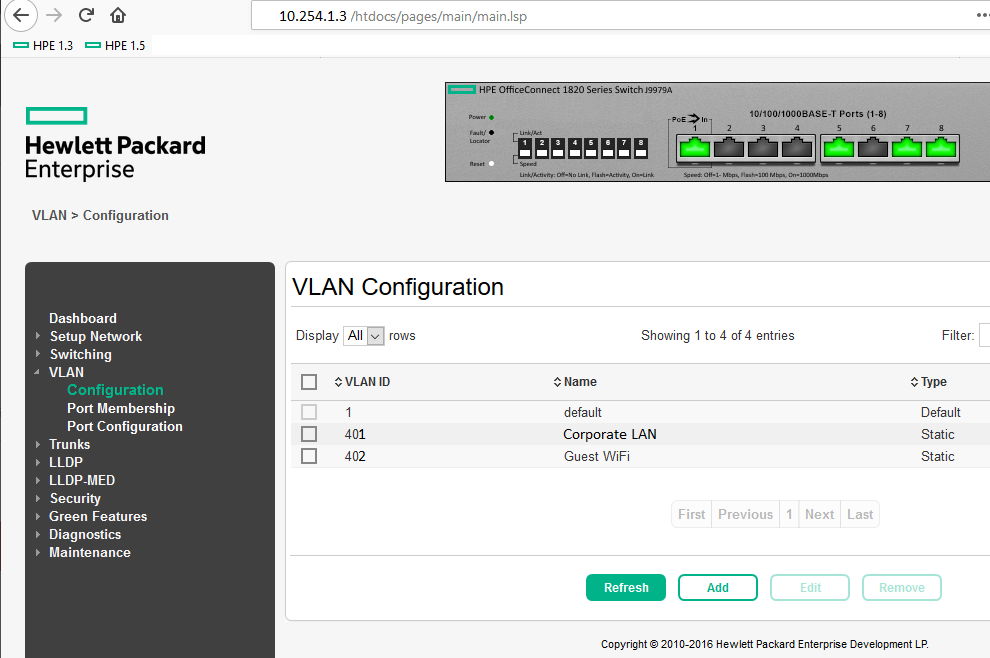Expand the Trunks menu
The image size is (990, 658).
[38, 444]
